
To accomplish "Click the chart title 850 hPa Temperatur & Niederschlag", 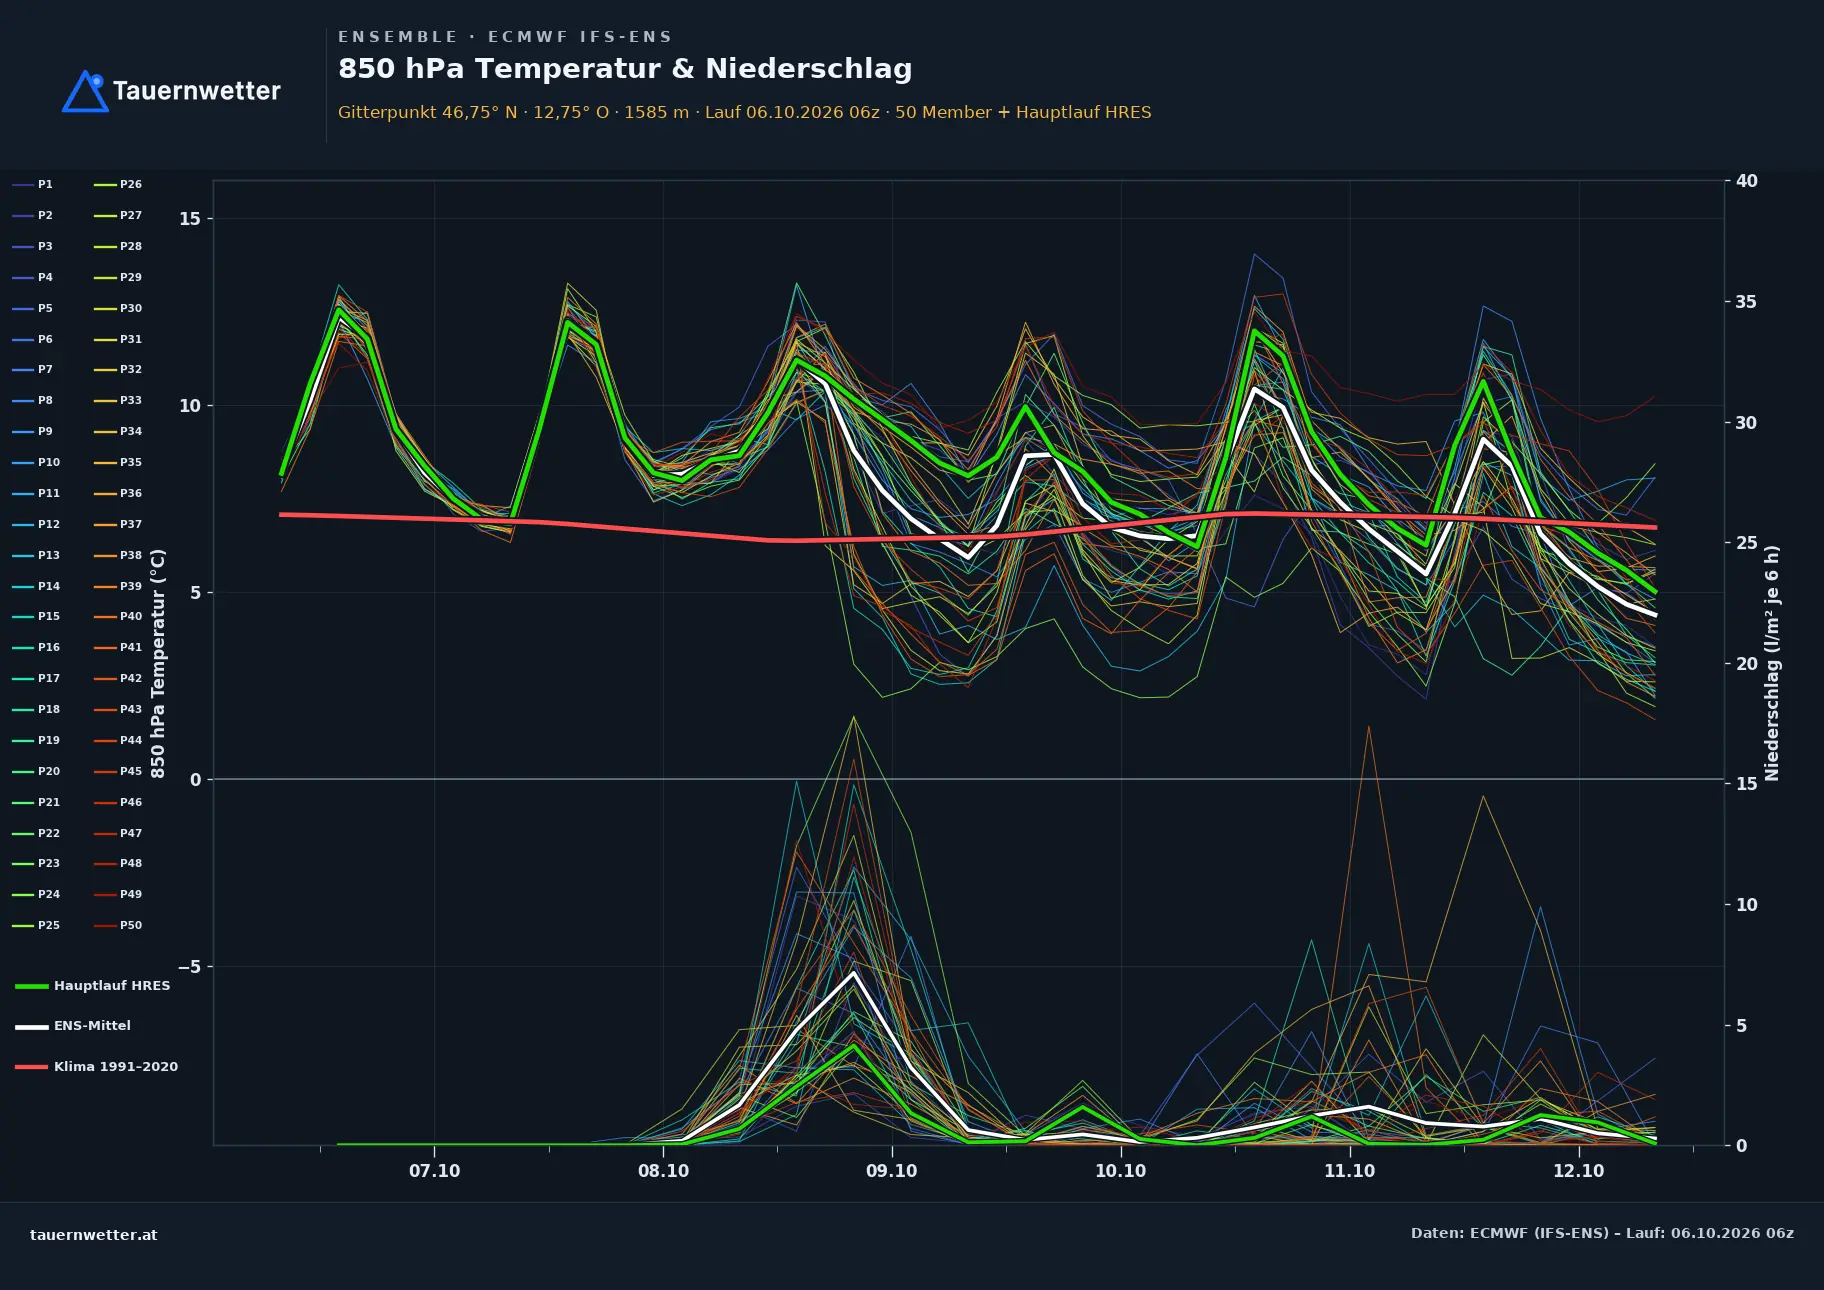I will pyautogui.click(x=625, y=69).
